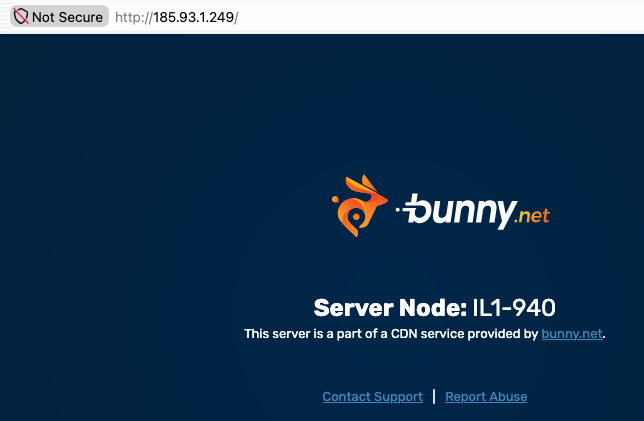Click the bunny.net logo wordmark
The height and width of the screenshot is (421, 644).
tap(473, 212)
